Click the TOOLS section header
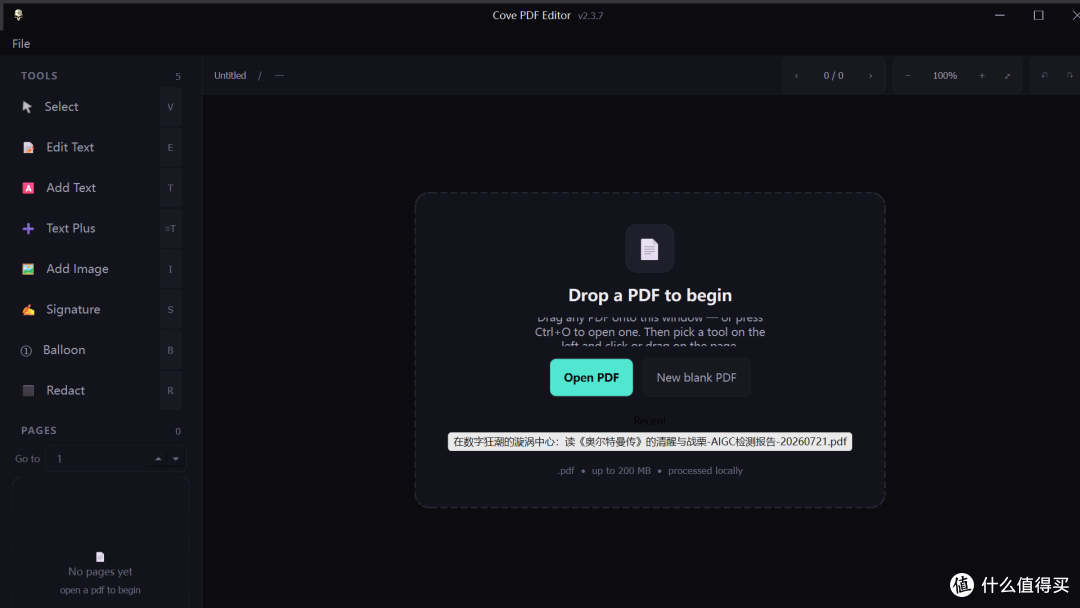The width and height of the screenshot is (1080, 608). (39, 76)
